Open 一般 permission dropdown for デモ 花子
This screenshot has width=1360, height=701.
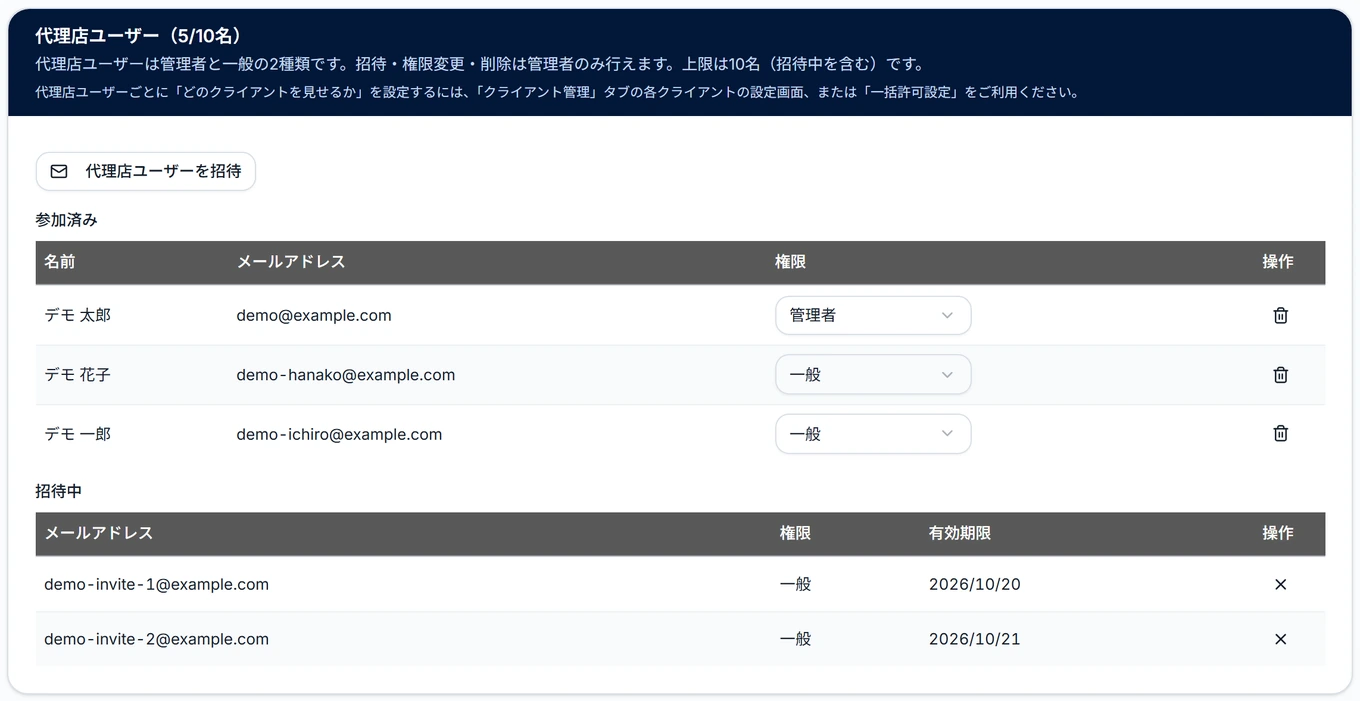point(873,375)
